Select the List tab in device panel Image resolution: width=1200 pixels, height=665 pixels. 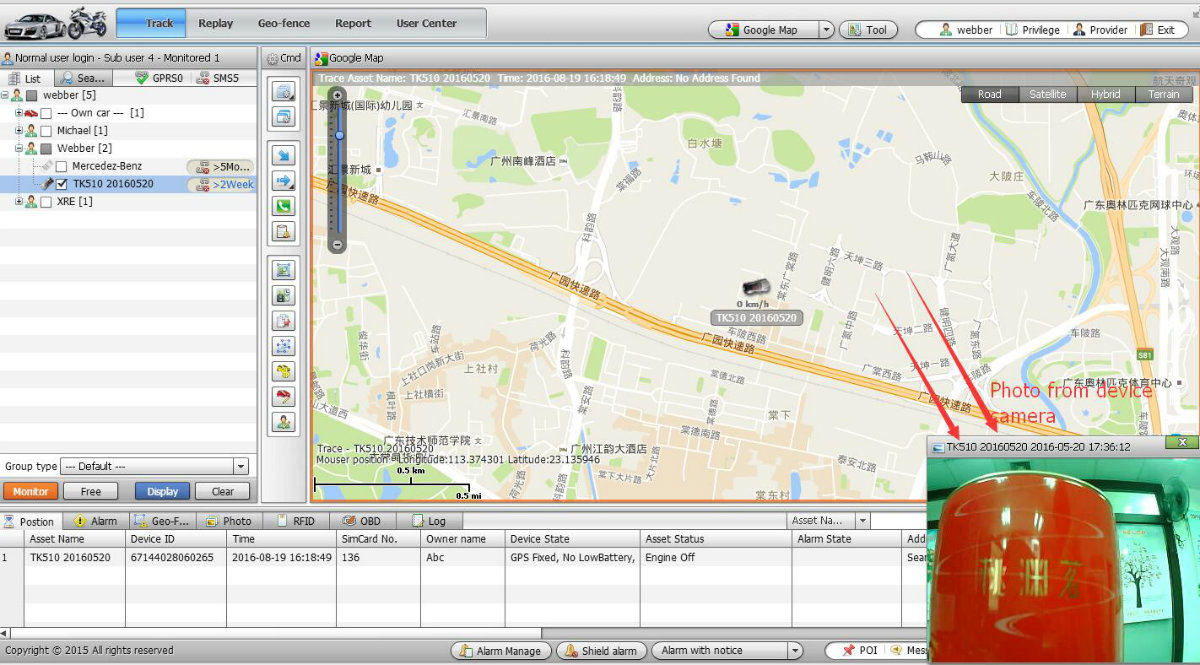pyautogui.click(x=25, y=78)
